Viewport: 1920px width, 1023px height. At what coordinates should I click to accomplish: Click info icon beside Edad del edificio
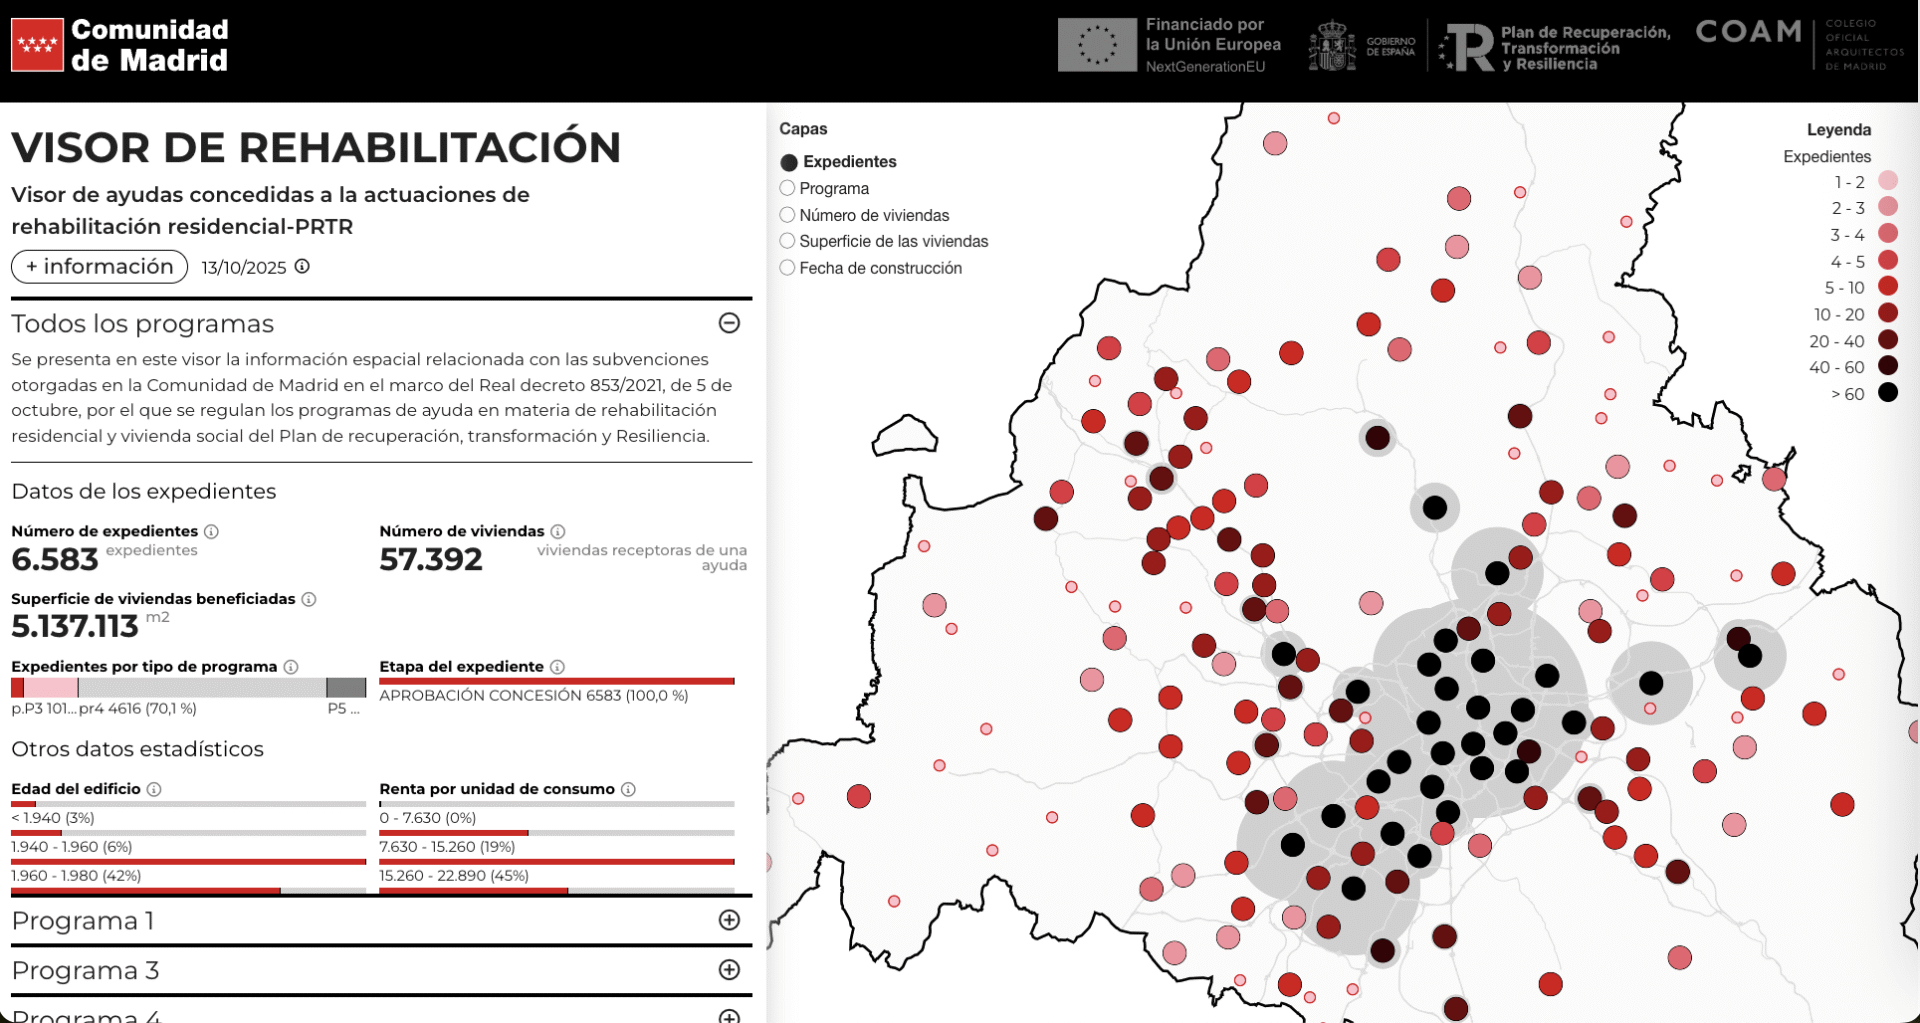(154, 789)
